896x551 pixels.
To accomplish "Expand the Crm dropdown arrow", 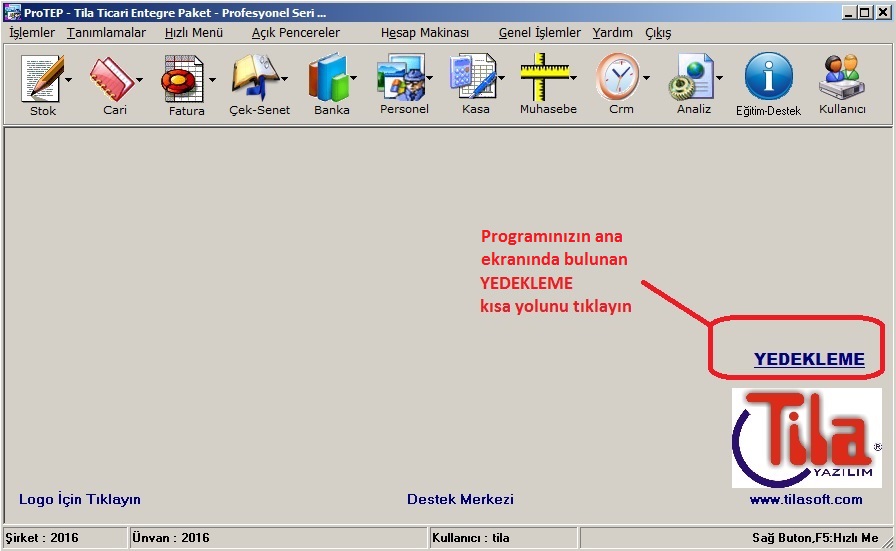I will (646, 79).
